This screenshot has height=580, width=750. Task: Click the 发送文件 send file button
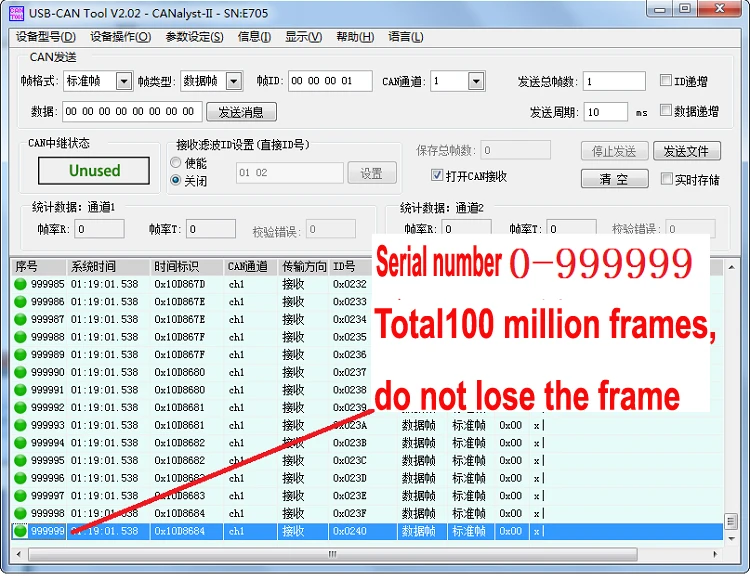coord(686,151)
